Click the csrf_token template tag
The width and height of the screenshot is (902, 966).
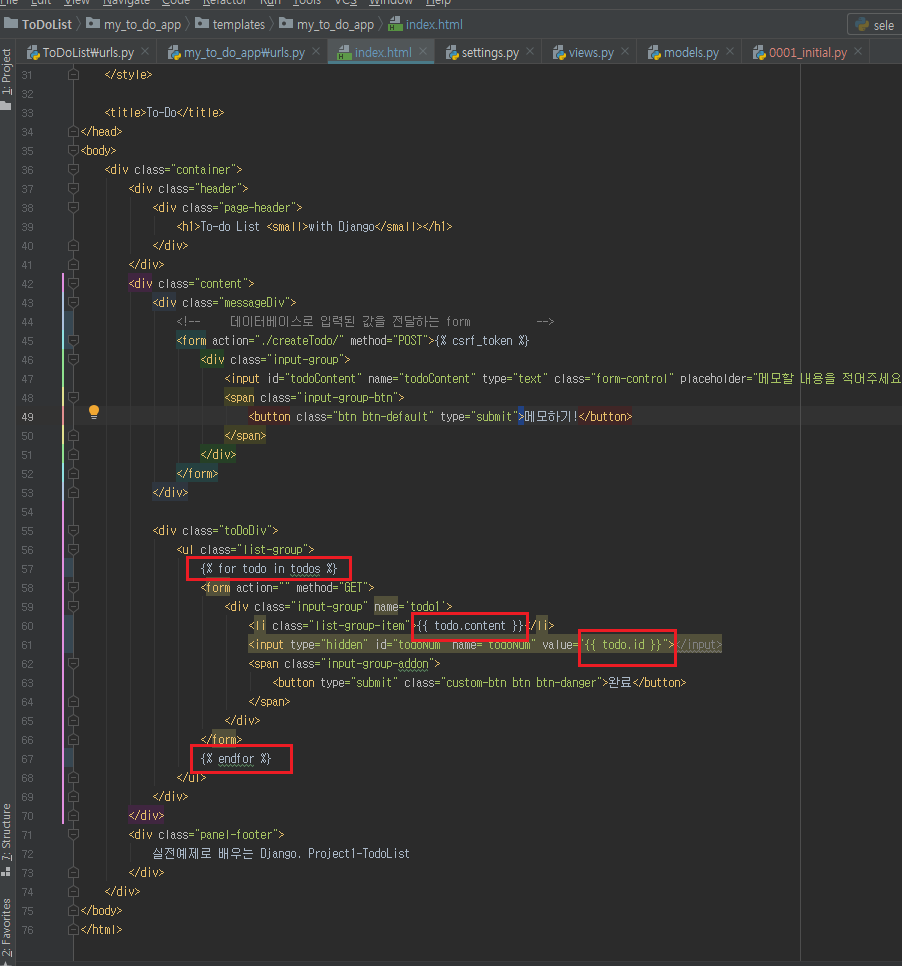pos(482,341)
